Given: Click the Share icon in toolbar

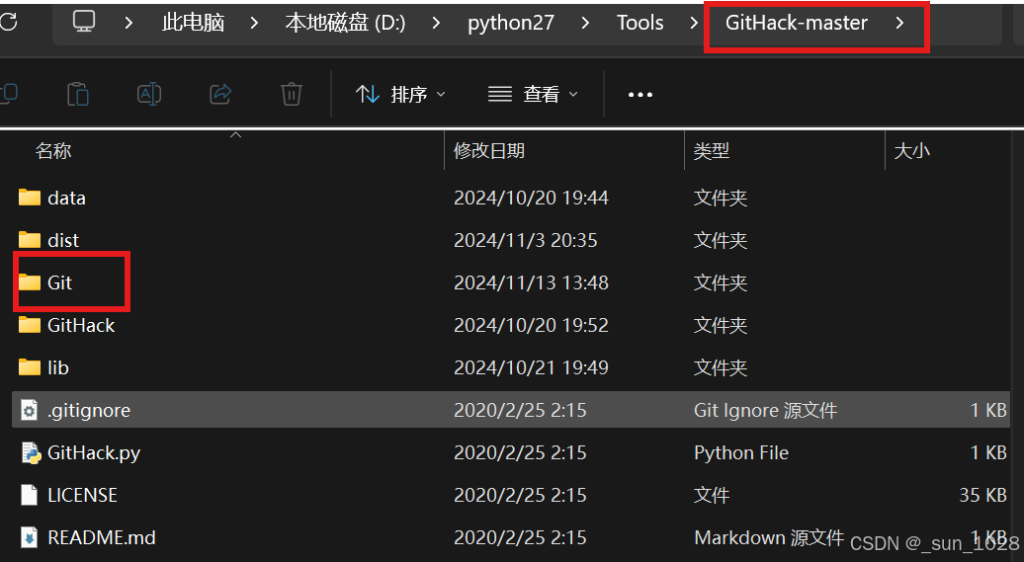Looking at the screenshot, I should pyautogui.click(x=220, y=94).
